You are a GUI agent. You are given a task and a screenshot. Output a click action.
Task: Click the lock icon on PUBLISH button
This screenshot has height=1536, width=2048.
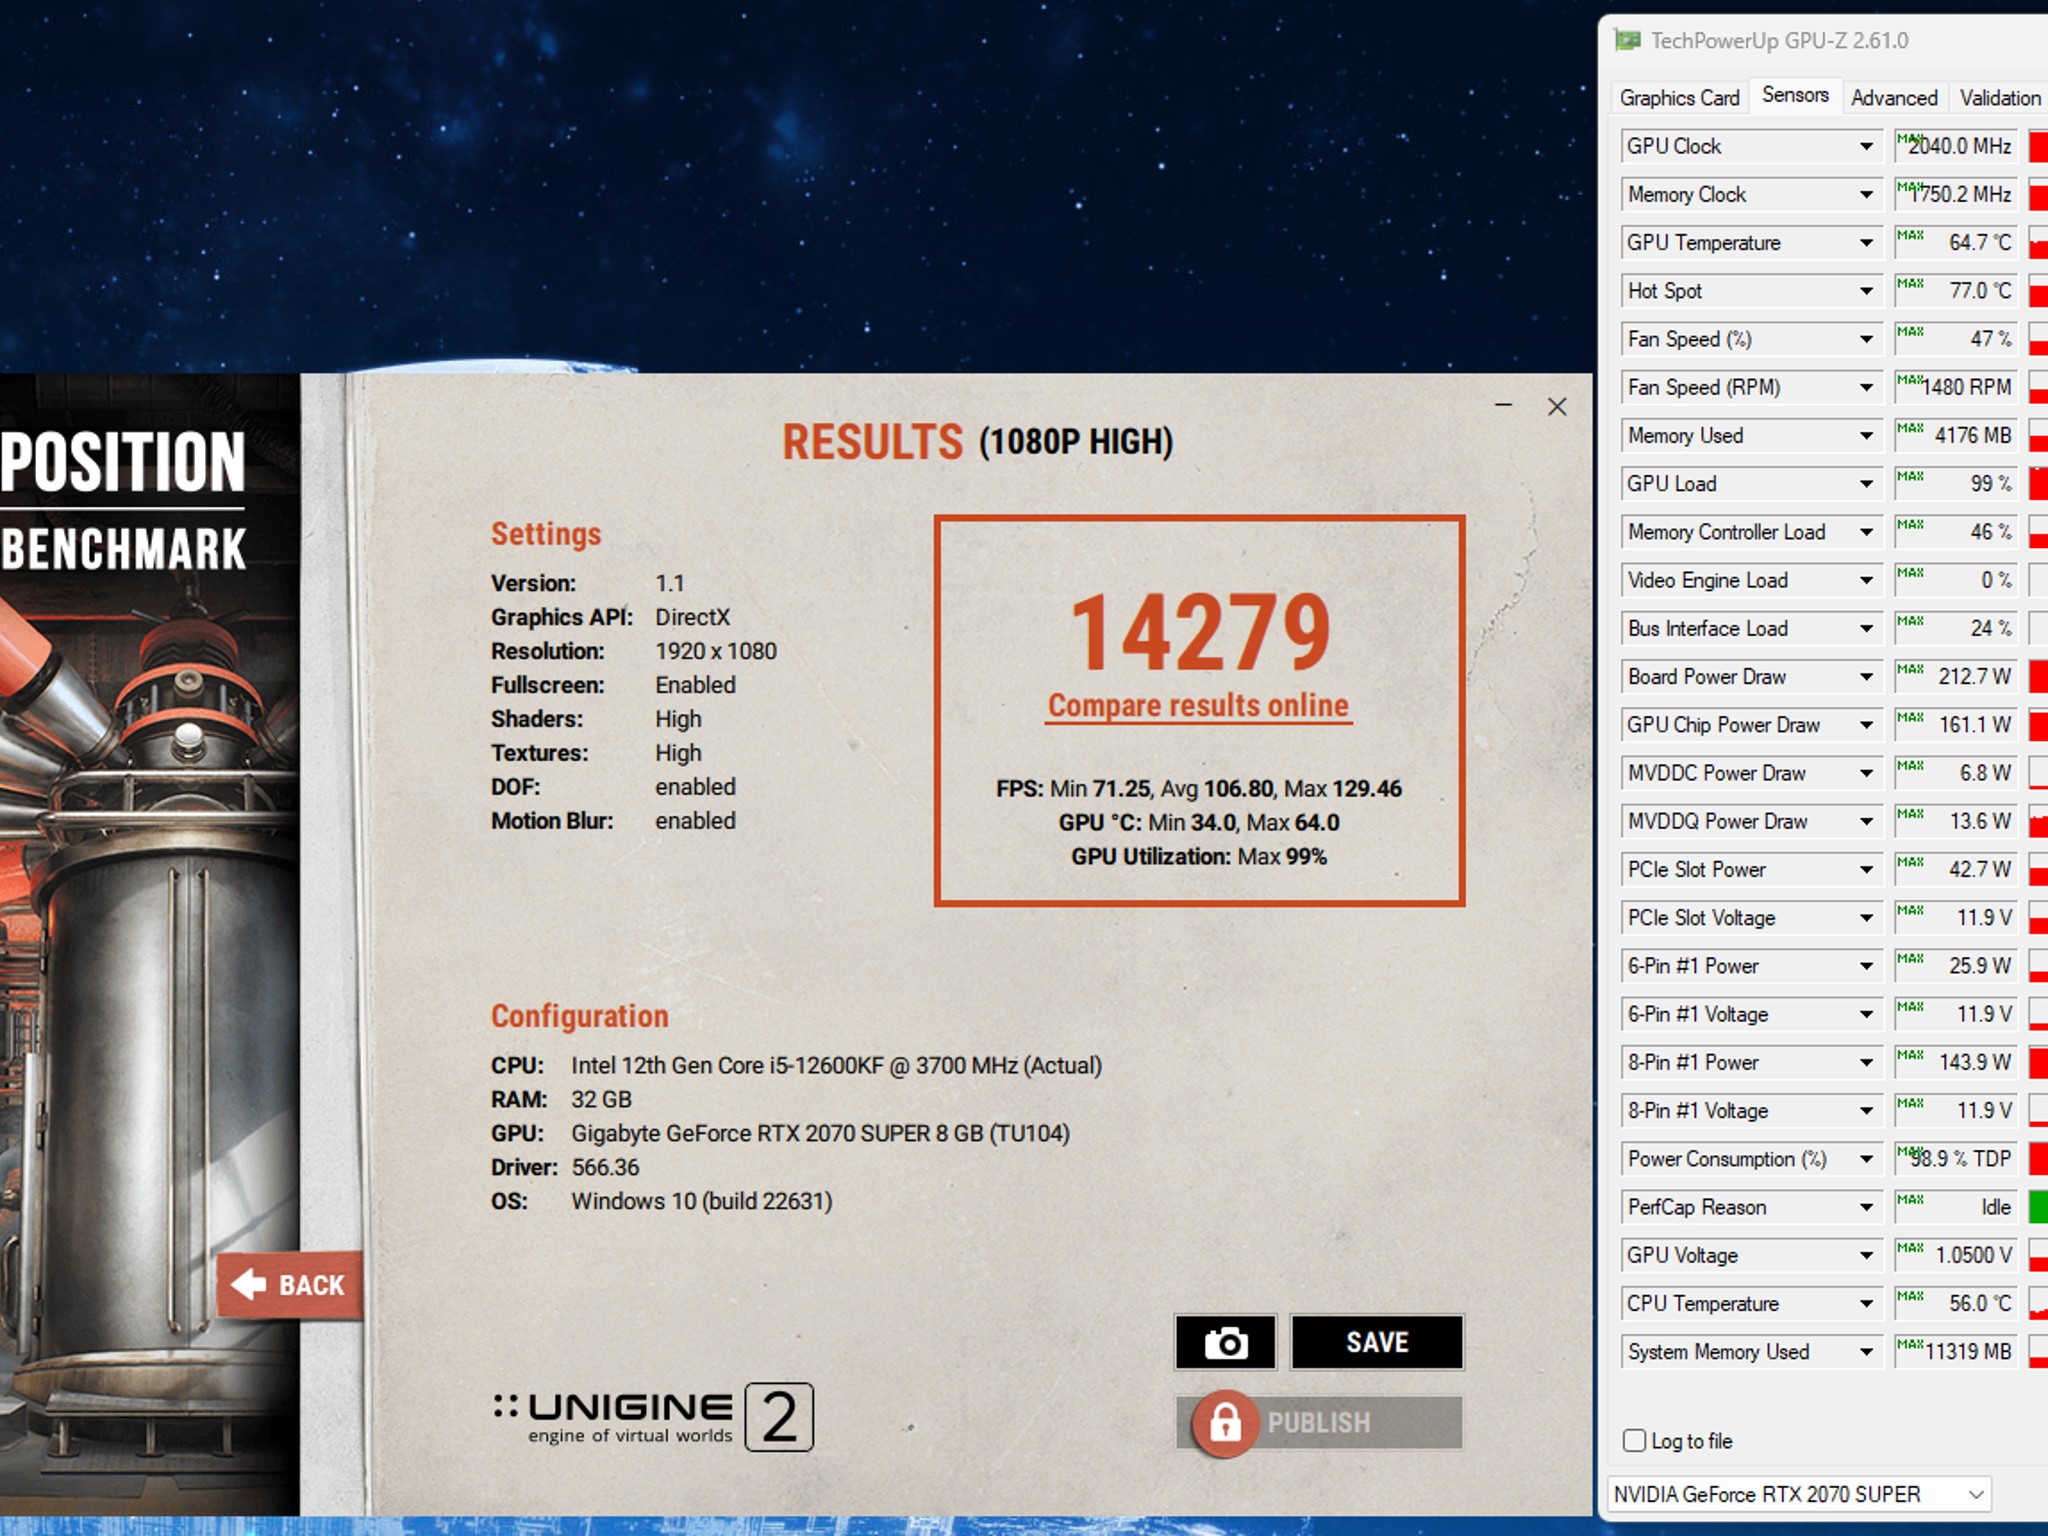[1225, 1422]
